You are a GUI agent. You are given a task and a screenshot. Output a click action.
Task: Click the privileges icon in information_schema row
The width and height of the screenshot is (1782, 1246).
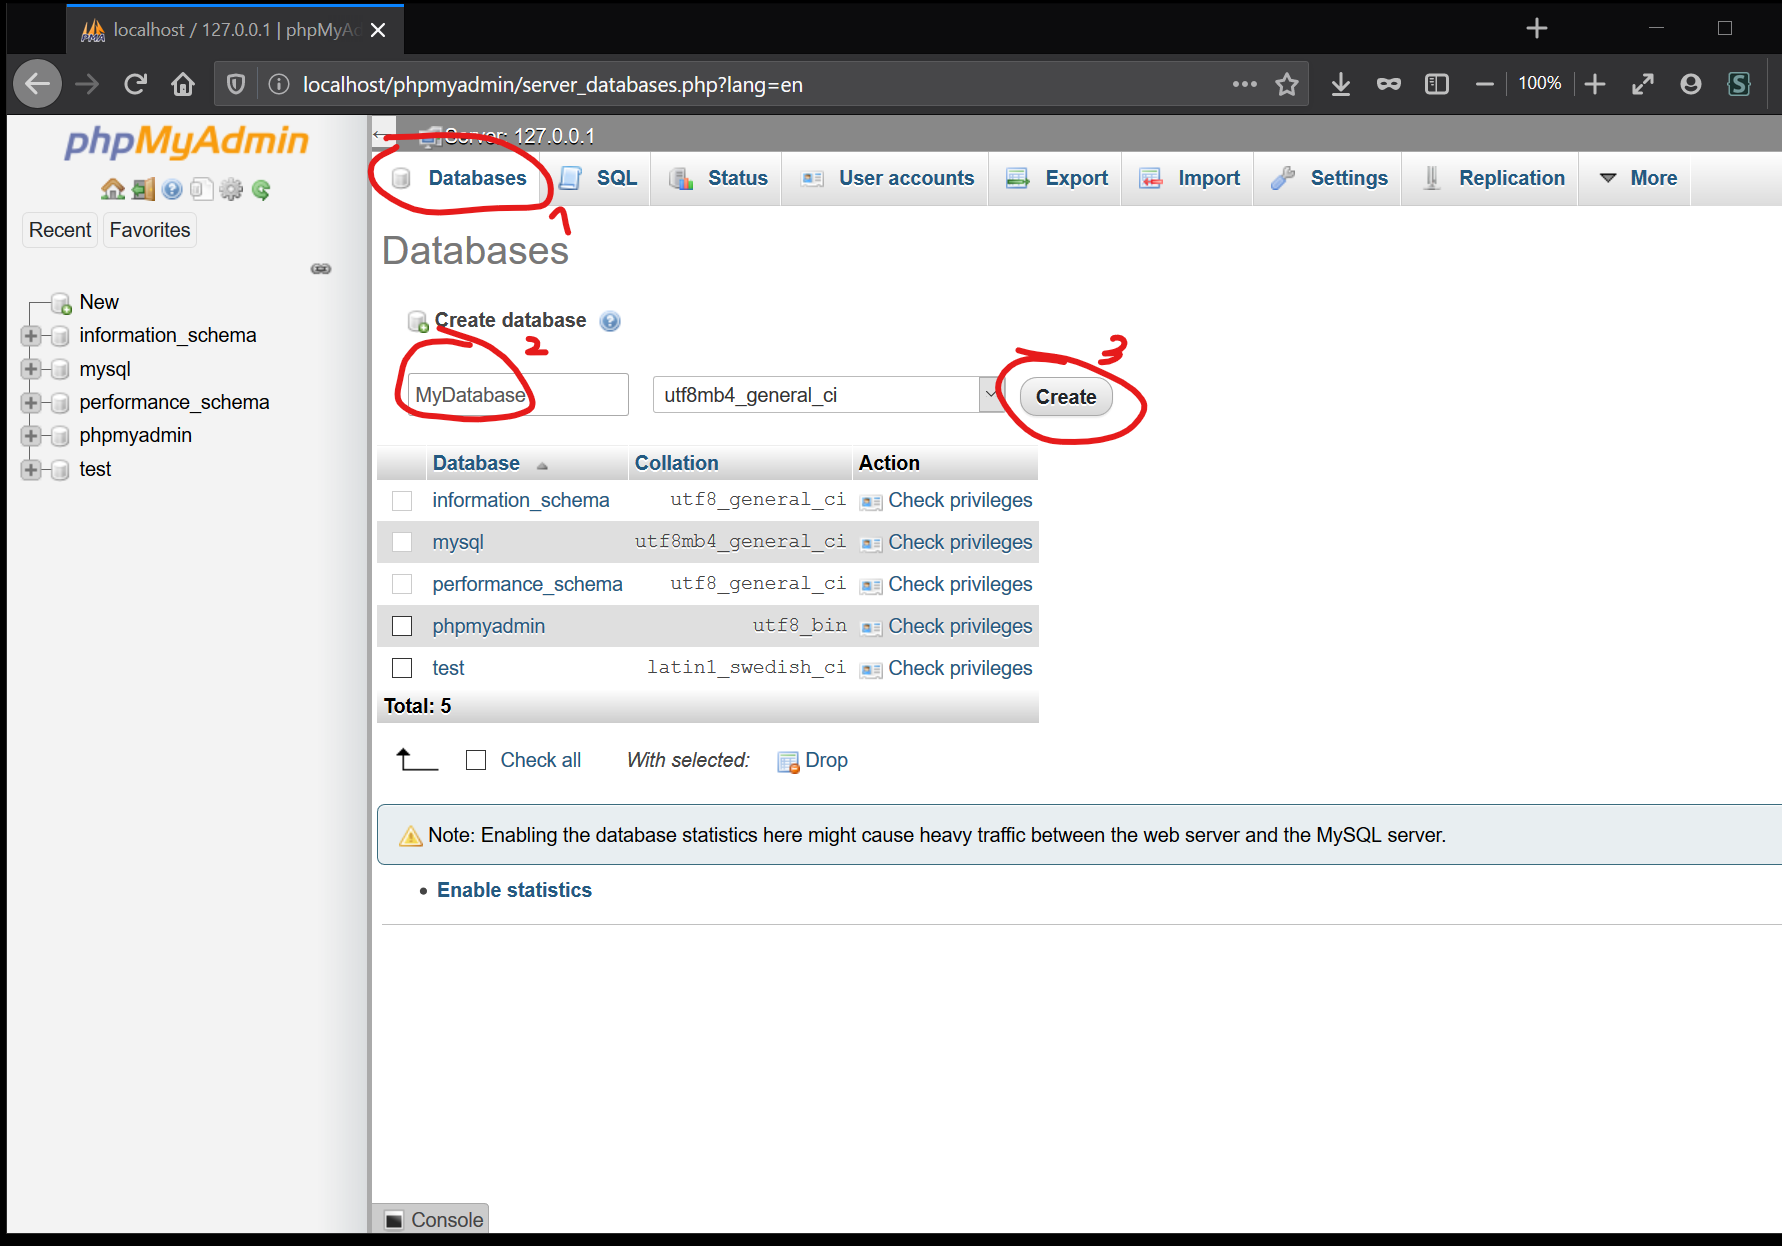click(x=871, y=502)
